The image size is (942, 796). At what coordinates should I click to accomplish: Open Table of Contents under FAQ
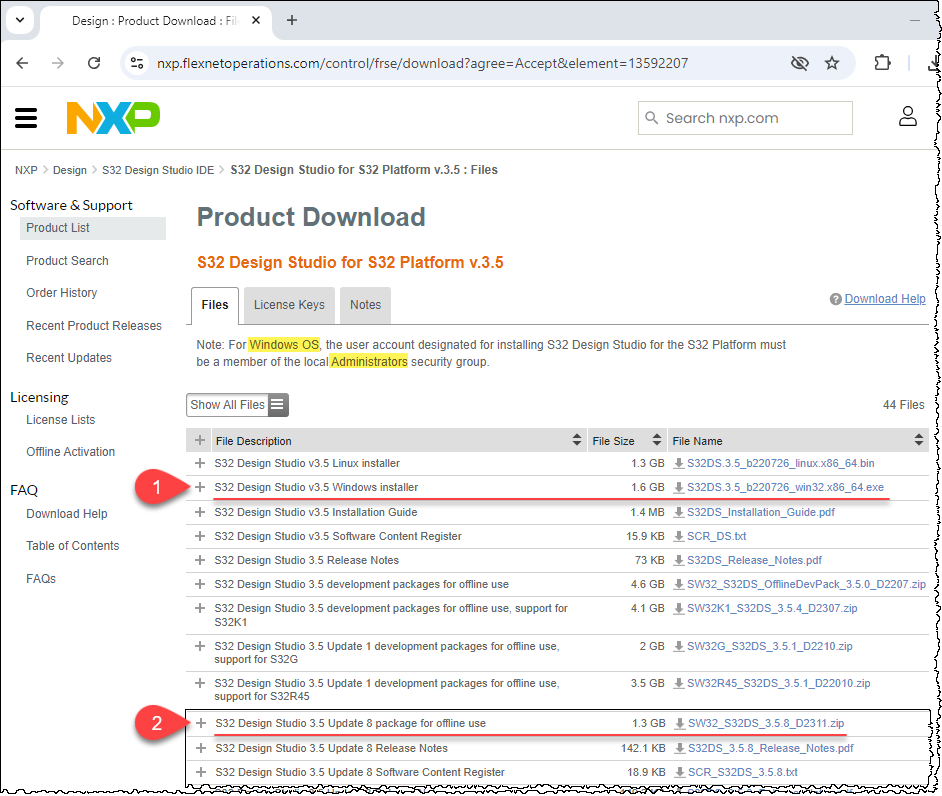(x=73, y=546)
